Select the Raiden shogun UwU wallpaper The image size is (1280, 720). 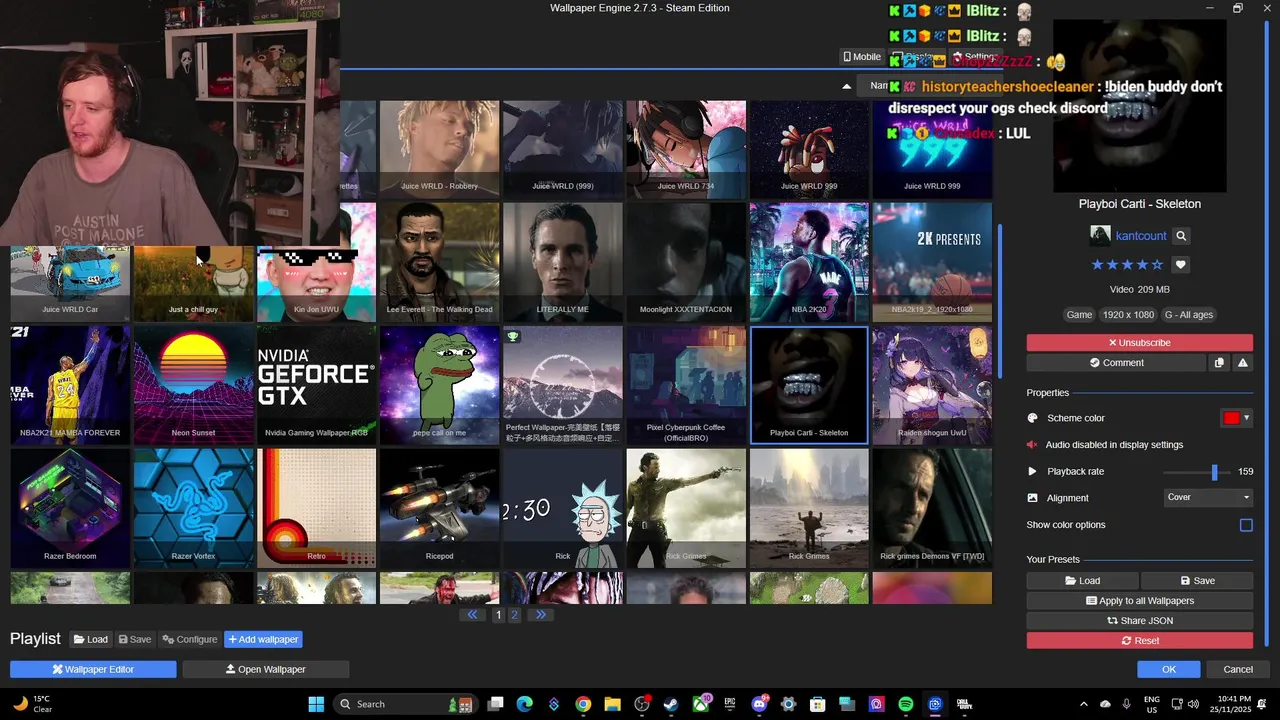coord(932,385)
